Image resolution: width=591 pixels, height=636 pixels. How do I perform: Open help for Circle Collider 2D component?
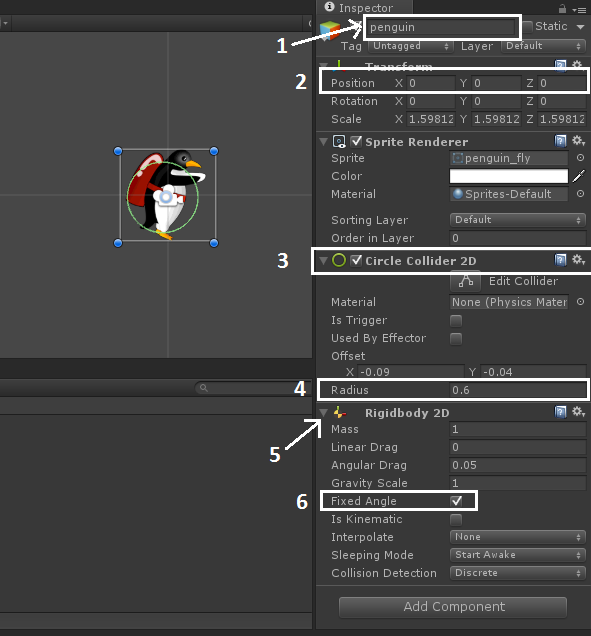[x=560, y=260]
